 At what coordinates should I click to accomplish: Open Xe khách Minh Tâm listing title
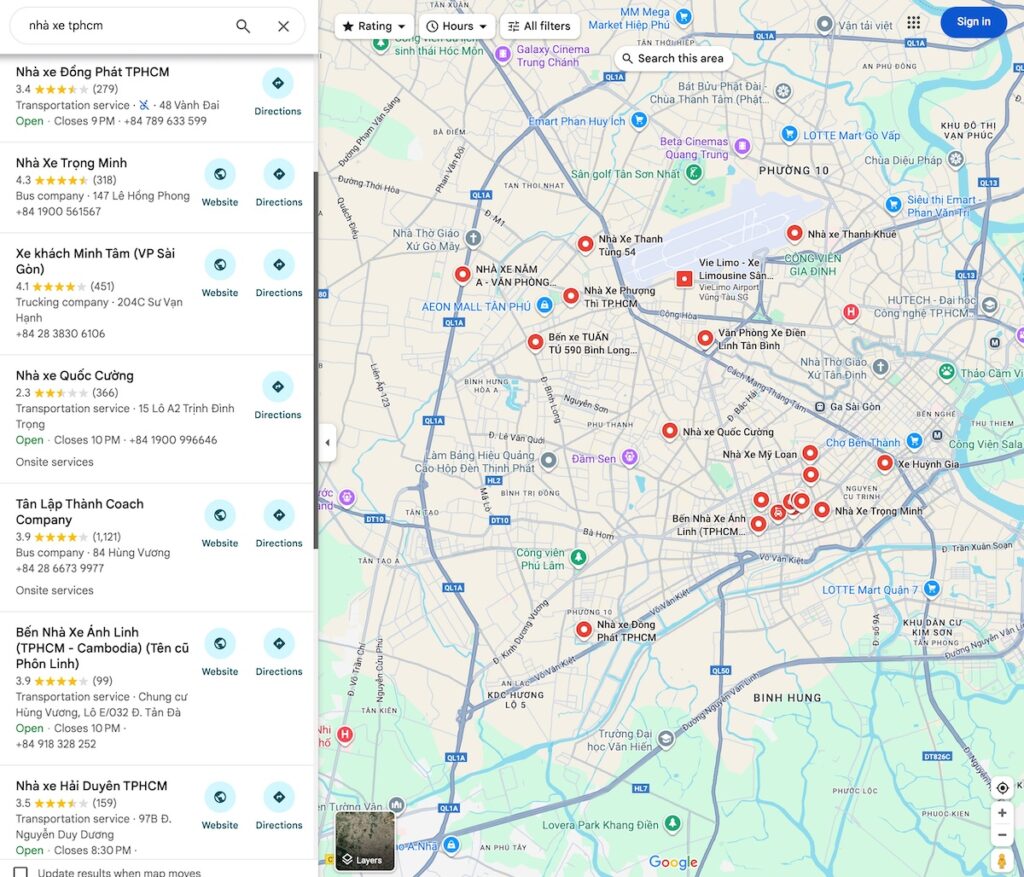tap(95, 261)
